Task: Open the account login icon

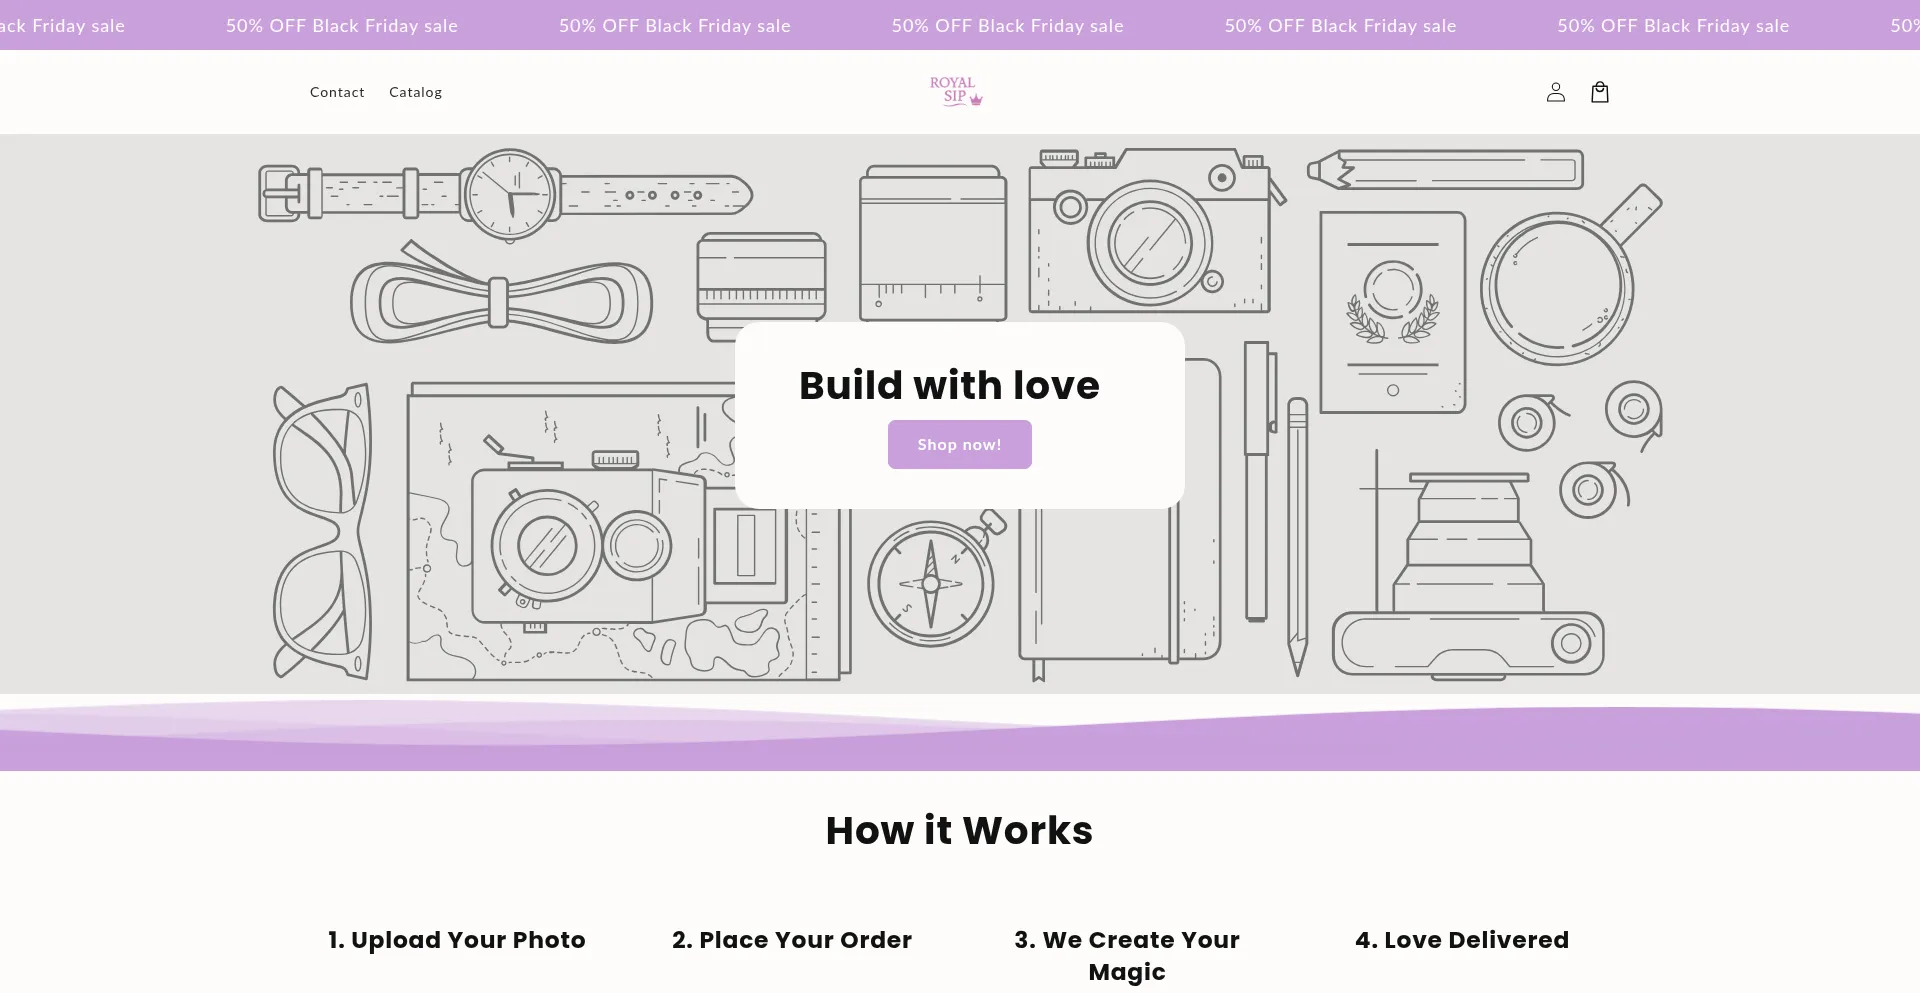Action: 1555,92
